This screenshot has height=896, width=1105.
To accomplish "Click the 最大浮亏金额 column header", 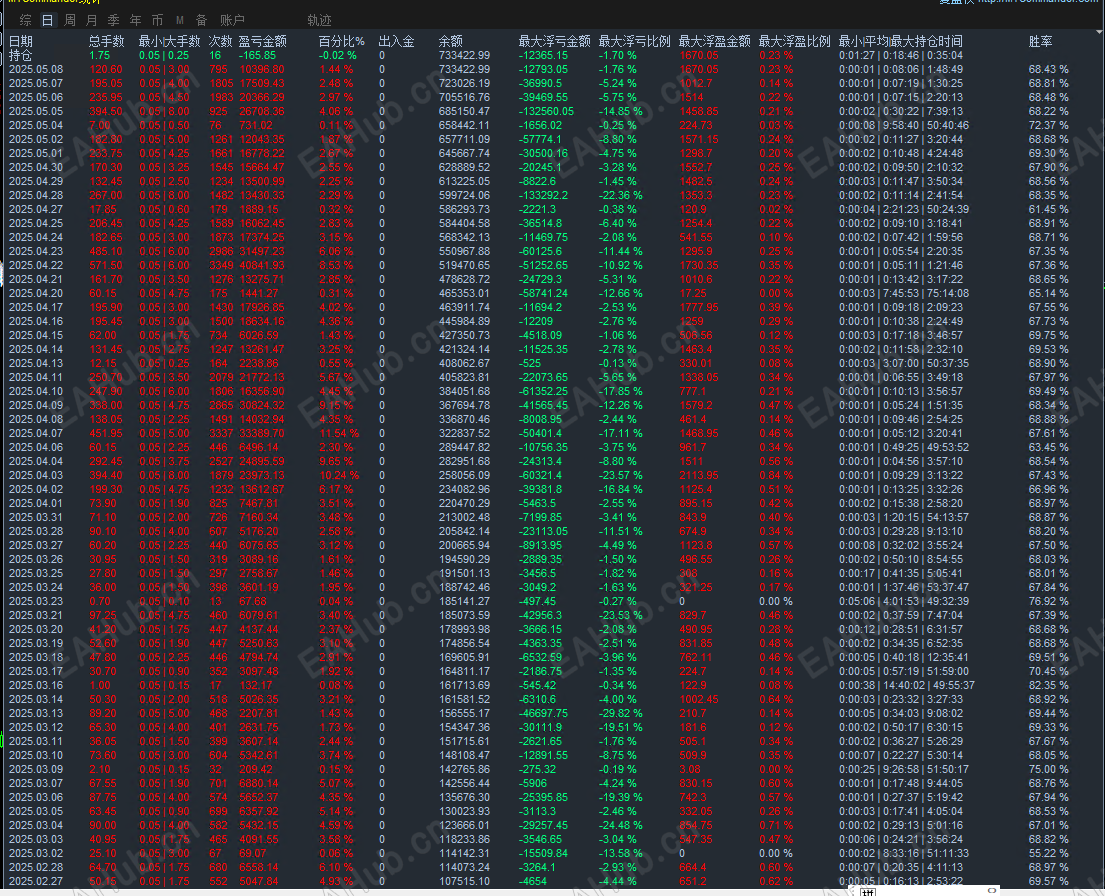I will (x=555, y=42).
